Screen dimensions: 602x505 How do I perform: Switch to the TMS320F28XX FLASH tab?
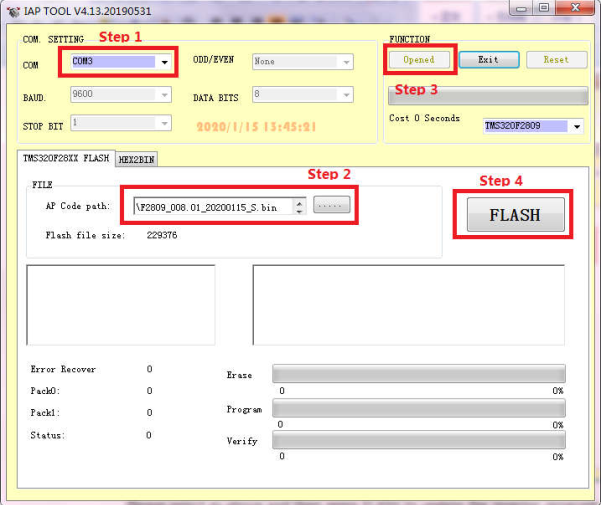click(66, 159)
